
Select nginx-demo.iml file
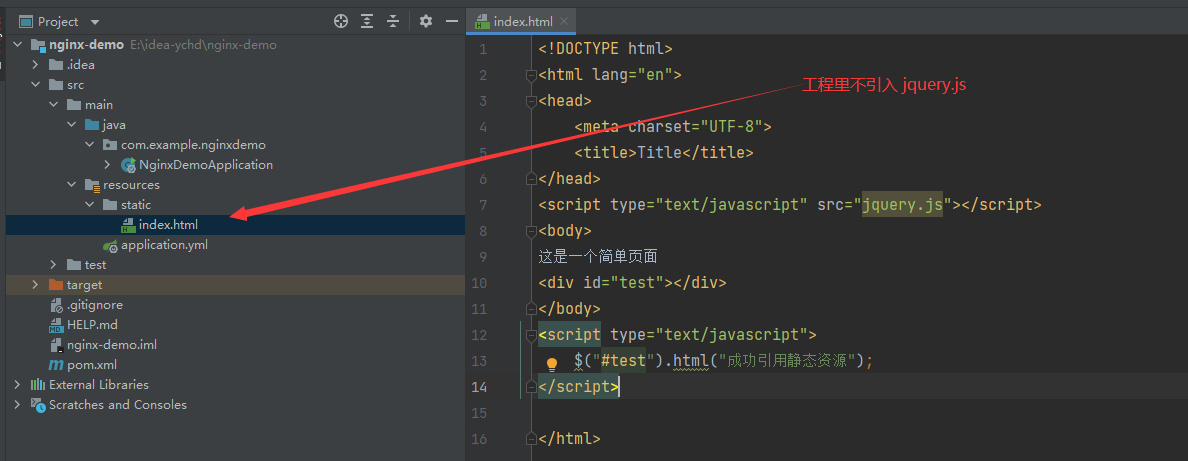(x=112, y=344)
